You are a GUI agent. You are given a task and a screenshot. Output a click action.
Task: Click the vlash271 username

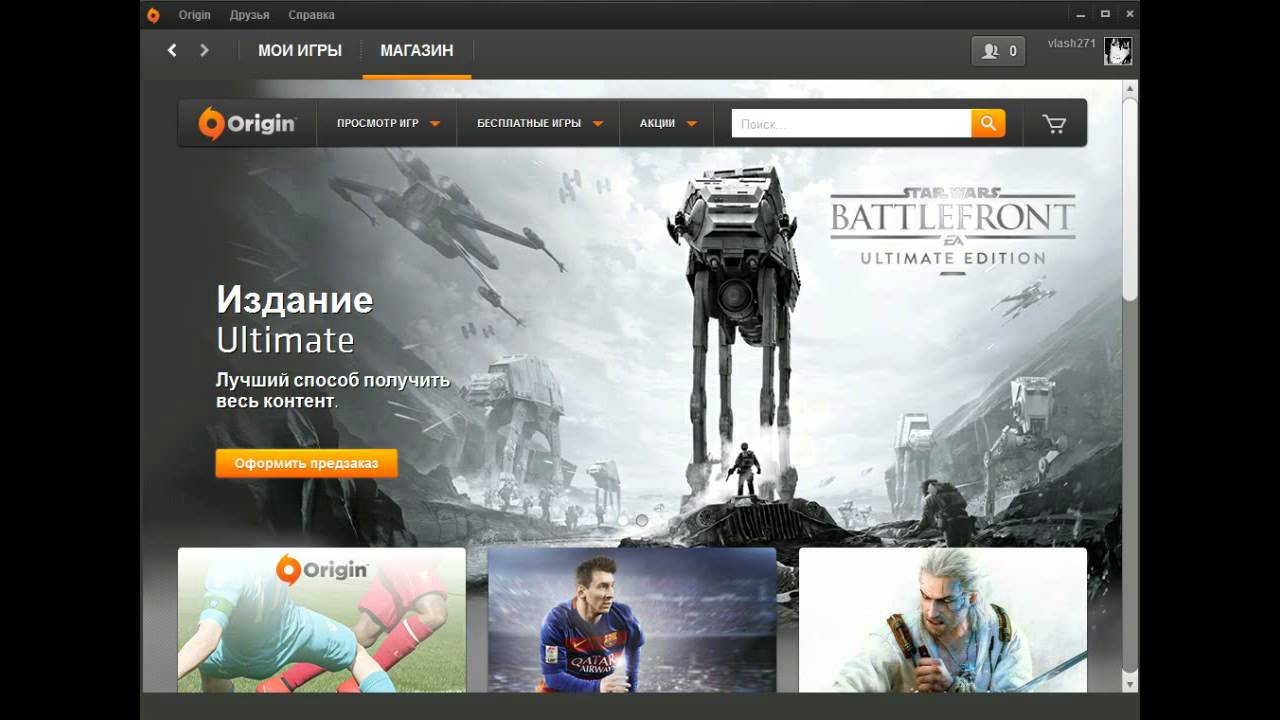(1072, 44)
